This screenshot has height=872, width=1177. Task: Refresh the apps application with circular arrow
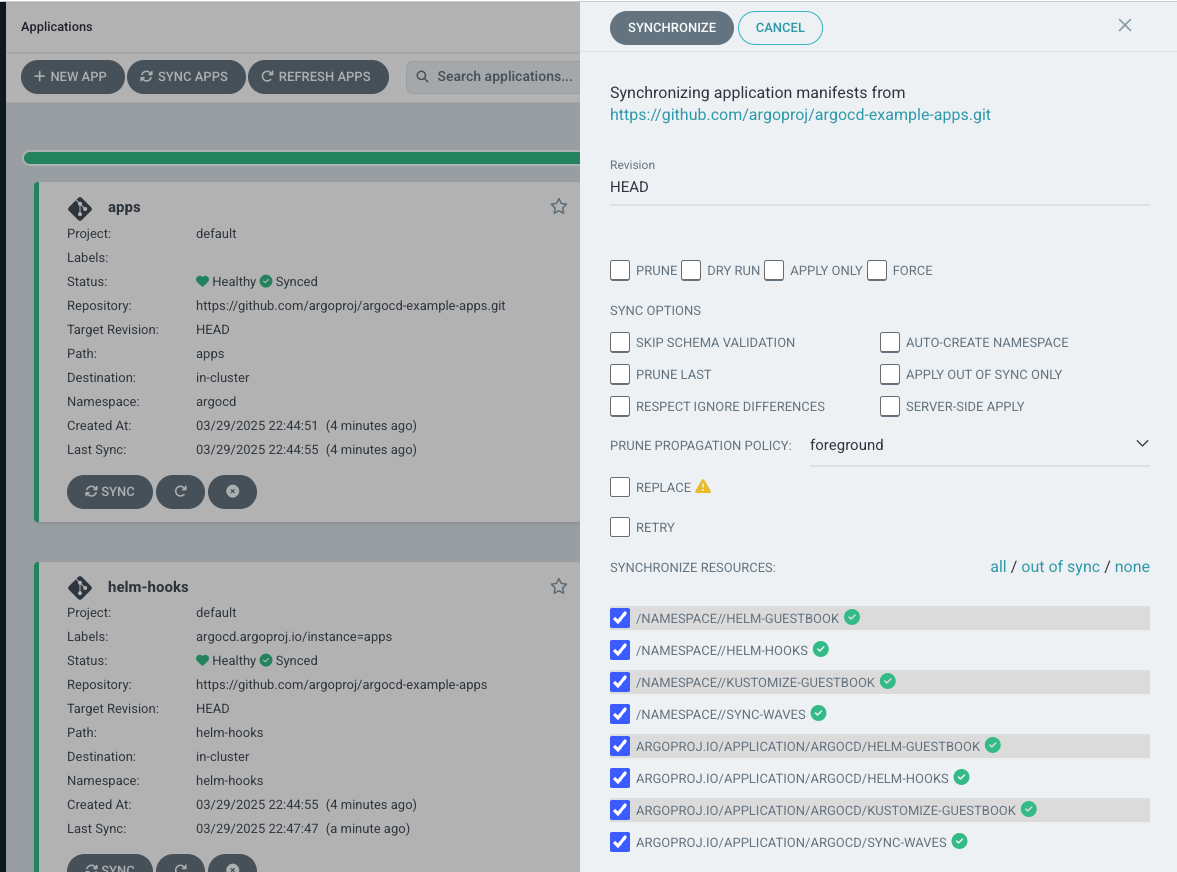[x=180, y=492]
